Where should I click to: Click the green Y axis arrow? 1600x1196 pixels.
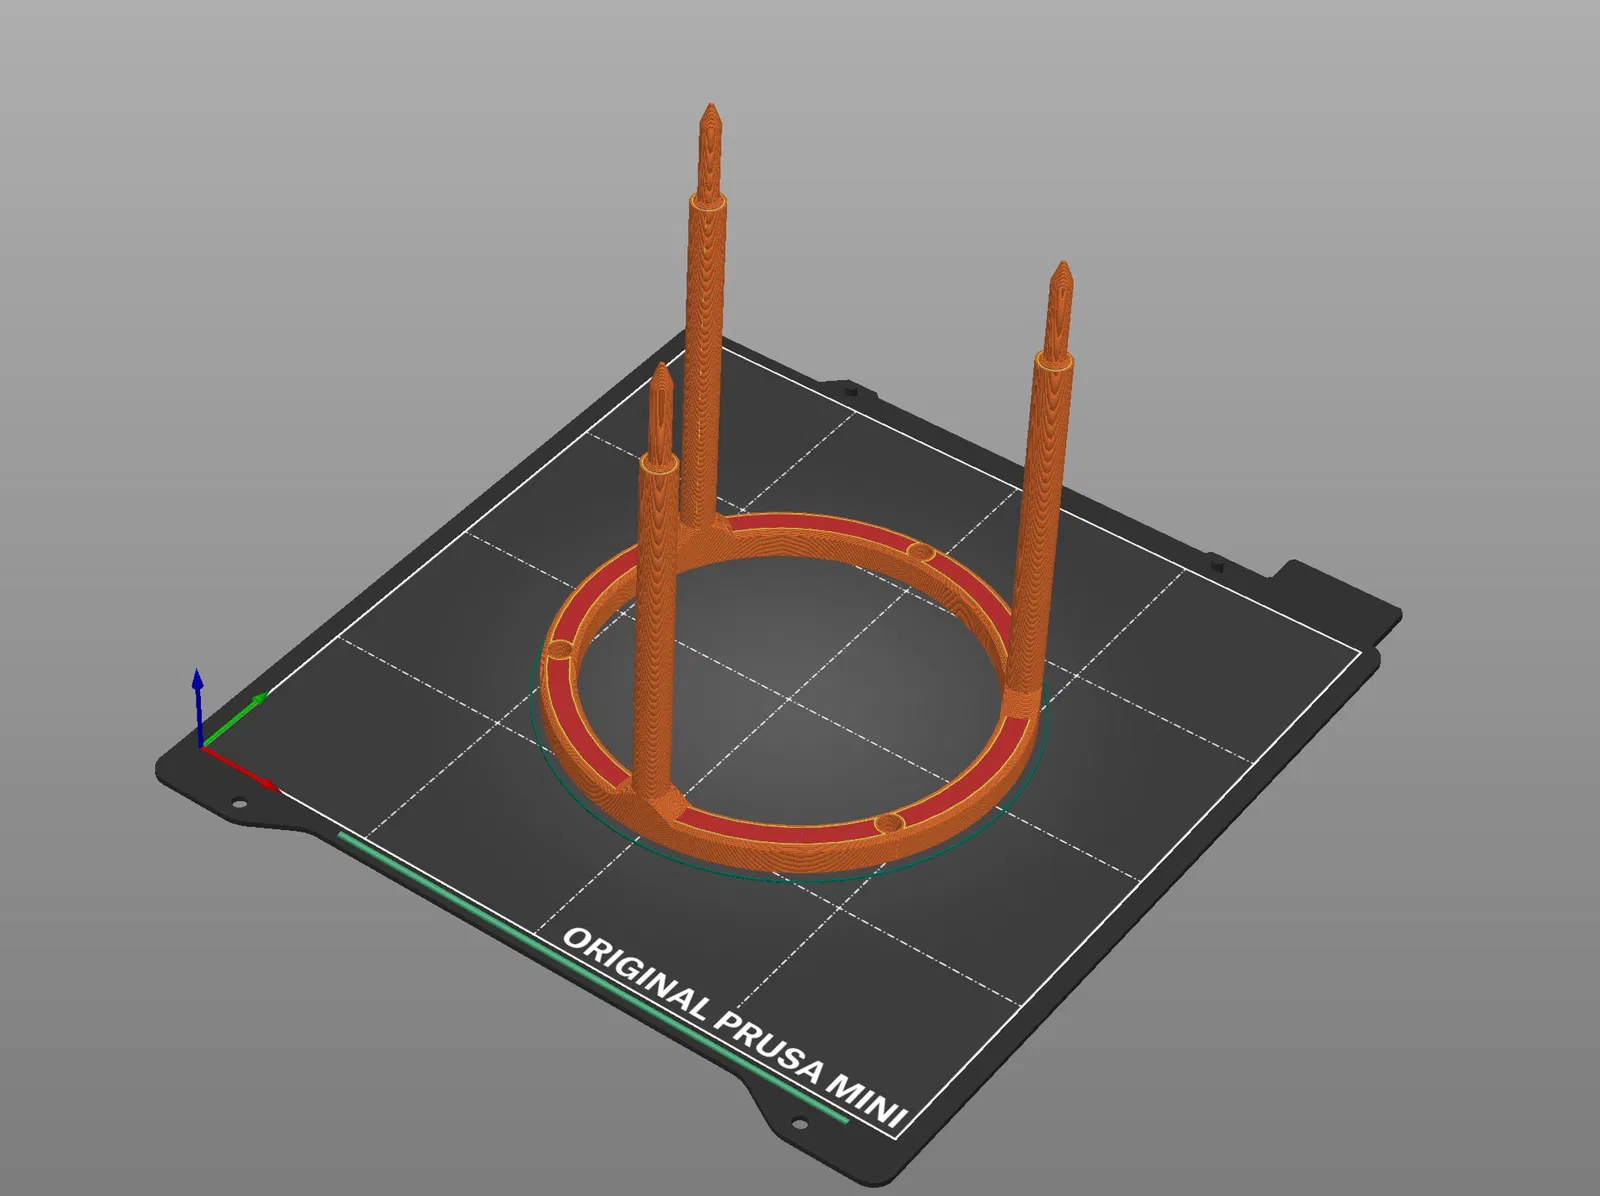pyautogui.click(x=235, y=719)
